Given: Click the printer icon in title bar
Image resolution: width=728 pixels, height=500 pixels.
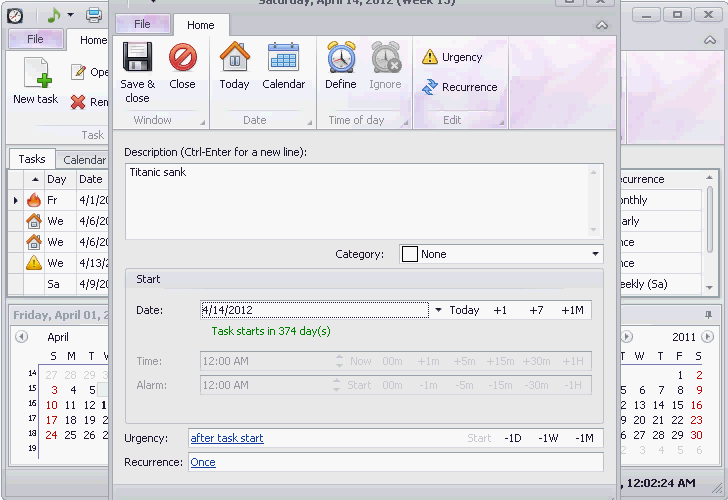Looking at the screenshot, I should (94, 15).
